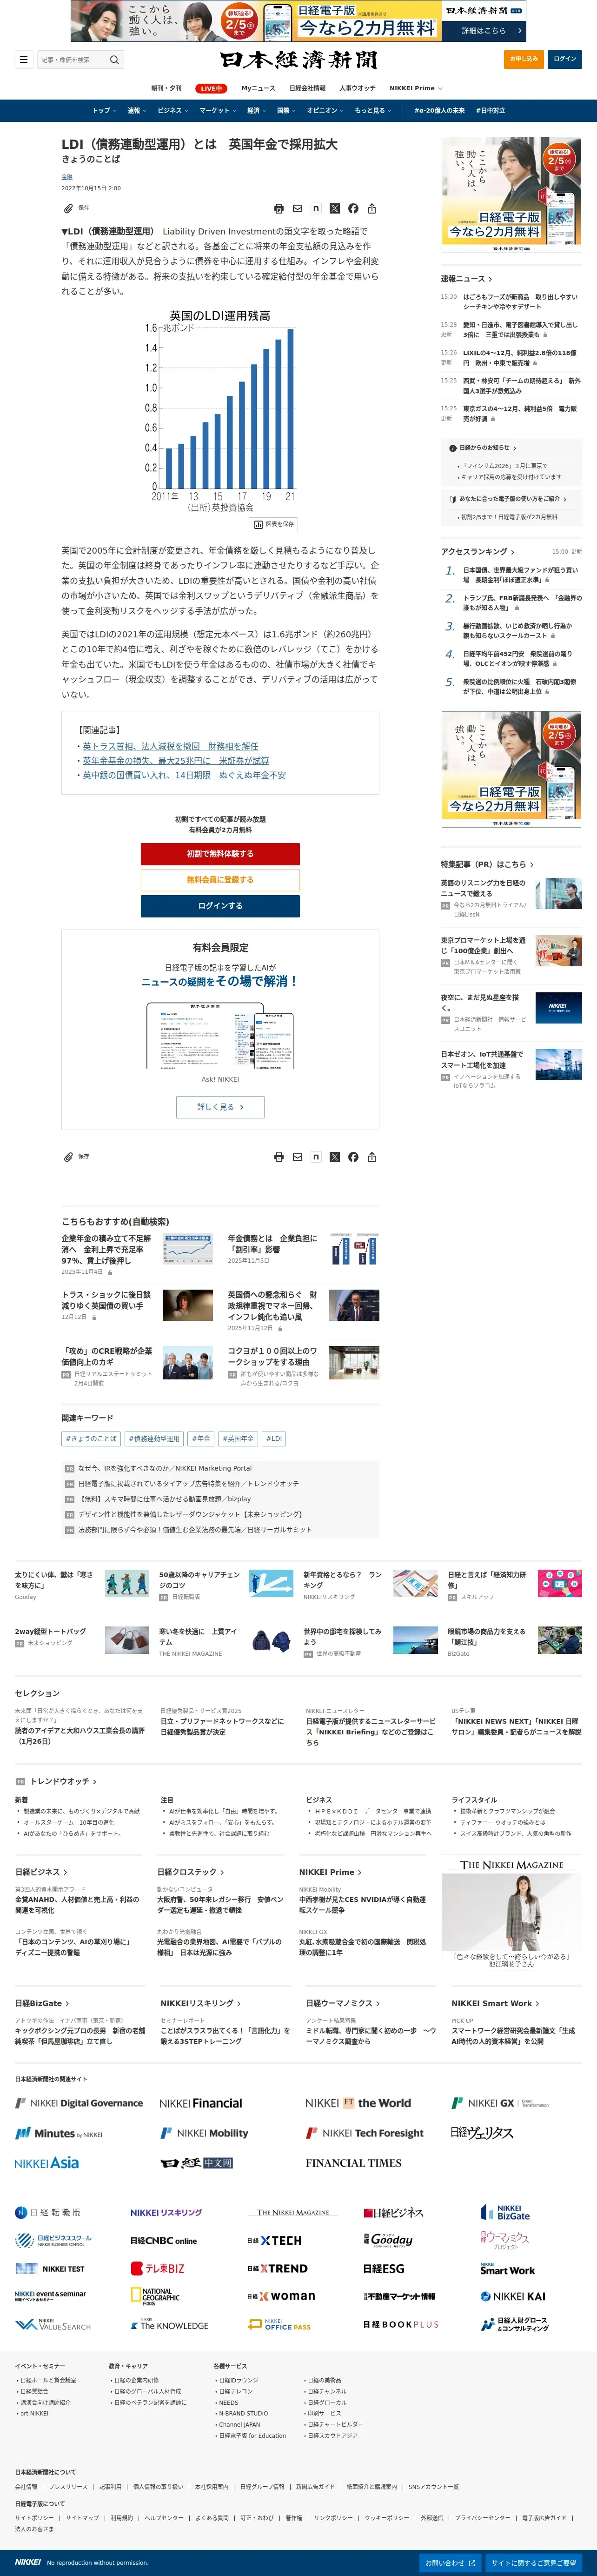Open the National Geographic logo link
This screenshot has width=597, height=2576.
click(155, 2297)
